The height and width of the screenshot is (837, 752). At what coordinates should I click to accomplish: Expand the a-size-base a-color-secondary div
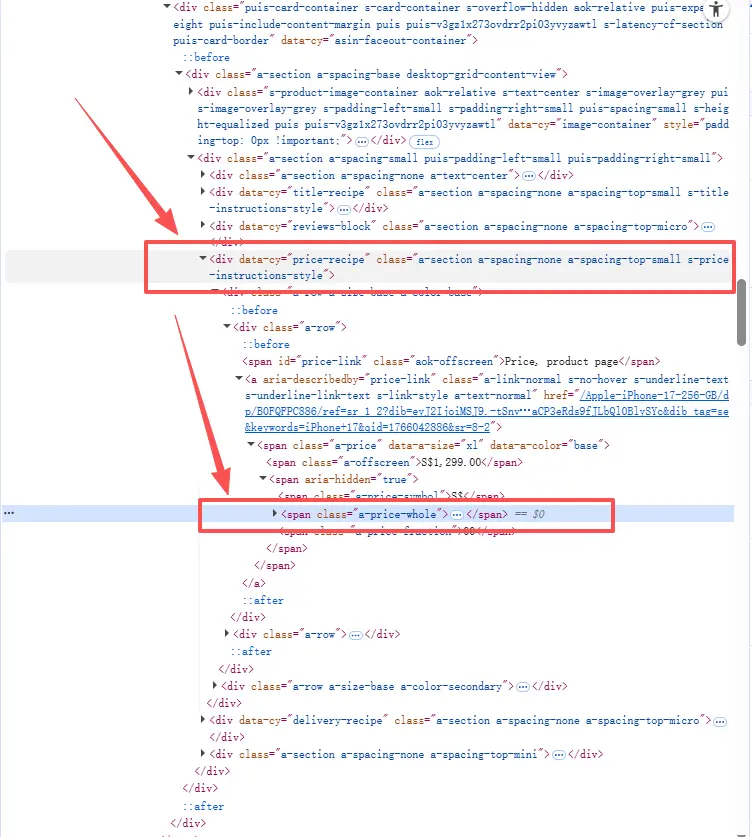click(x=215, y=685)
